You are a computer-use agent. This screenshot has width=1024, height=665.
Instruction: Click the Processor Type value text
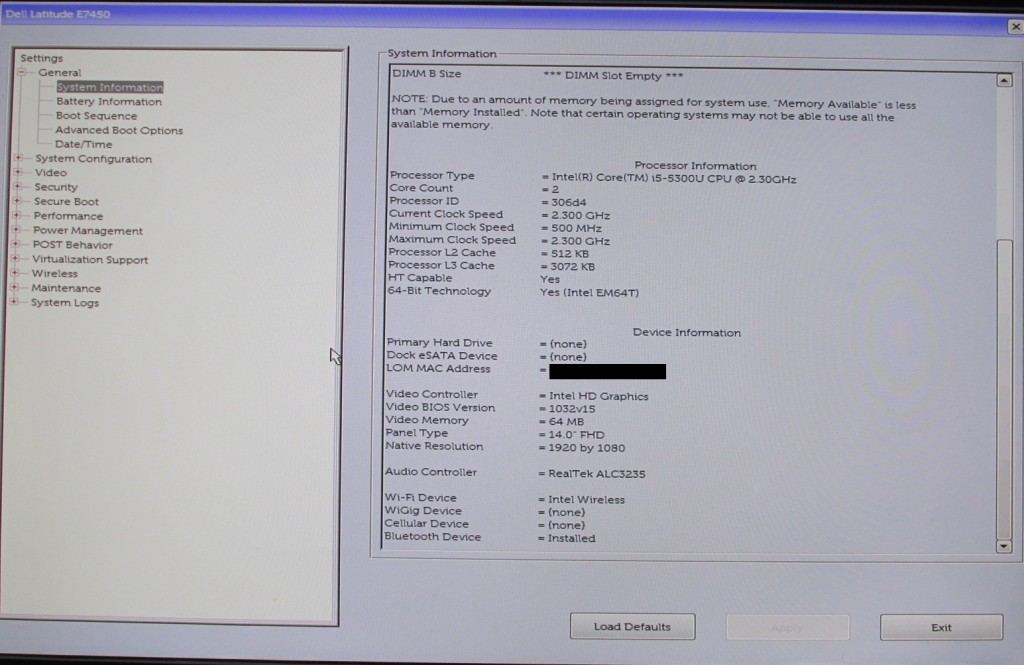coord(674,178)
